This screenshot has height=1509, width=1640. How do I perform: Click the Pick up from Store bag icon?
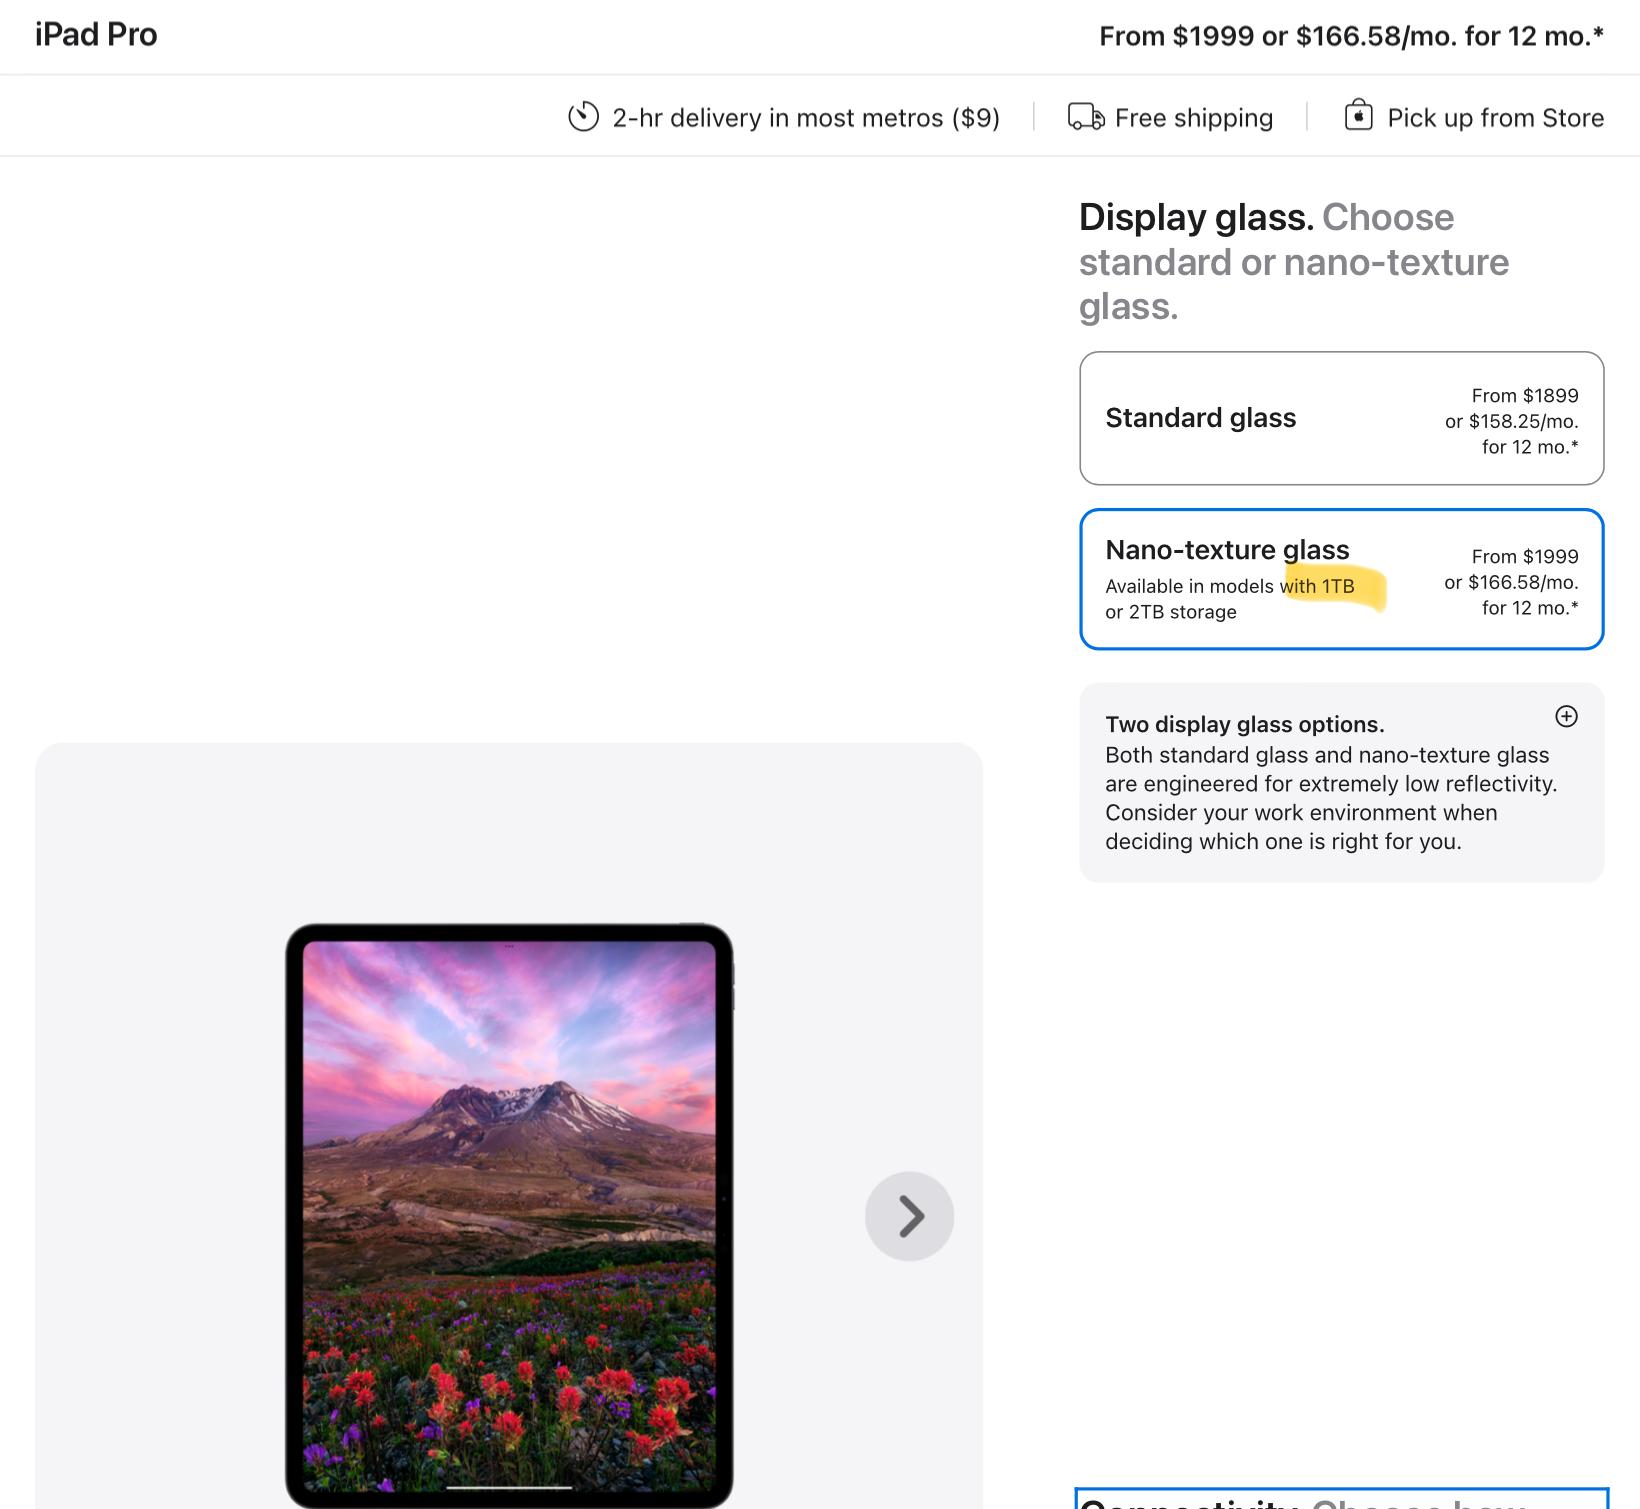pos(1358,115)
